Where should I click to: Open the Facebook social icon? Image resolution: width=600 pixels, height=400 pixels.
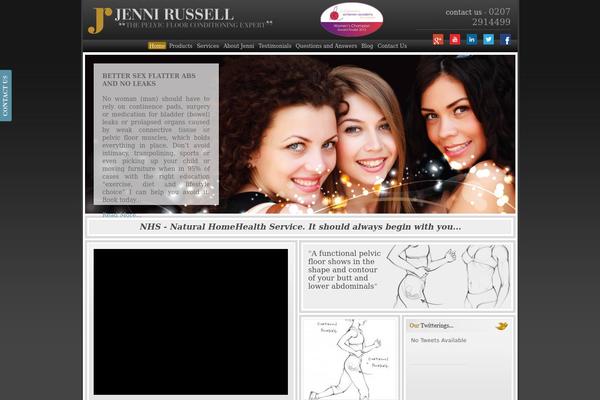(505, 39)
